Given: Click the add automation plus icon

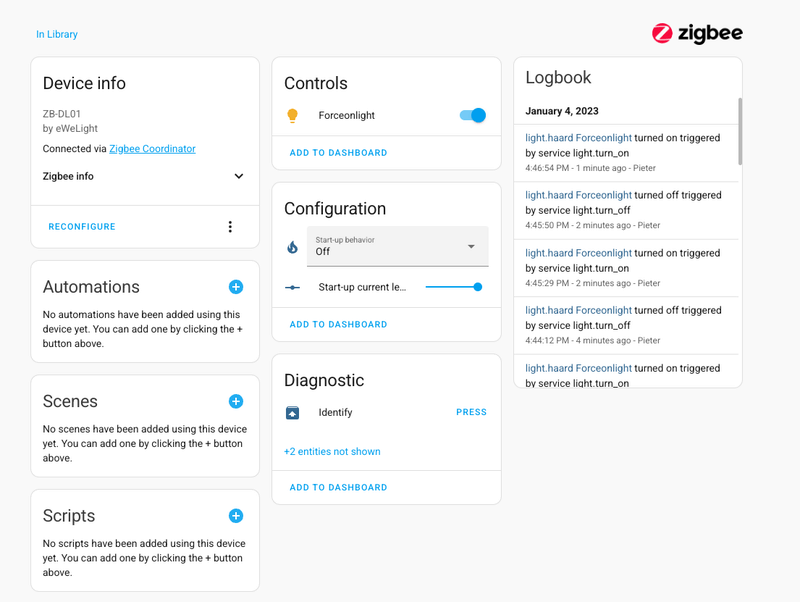Looking at the screenshot, I should coord(236,287).
